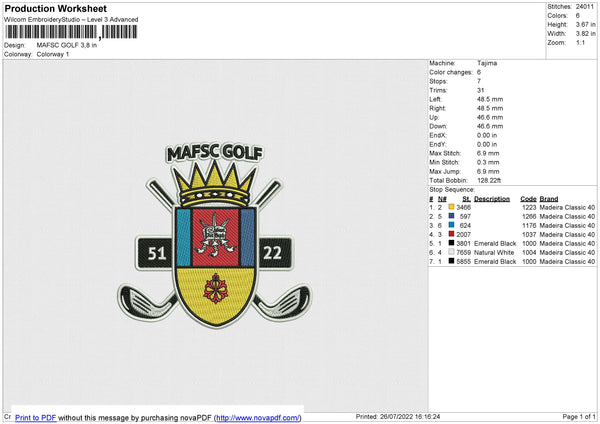The image size is (600, 424).
Task: Click stitch count 5855 in stop 7
Action: 463,261
